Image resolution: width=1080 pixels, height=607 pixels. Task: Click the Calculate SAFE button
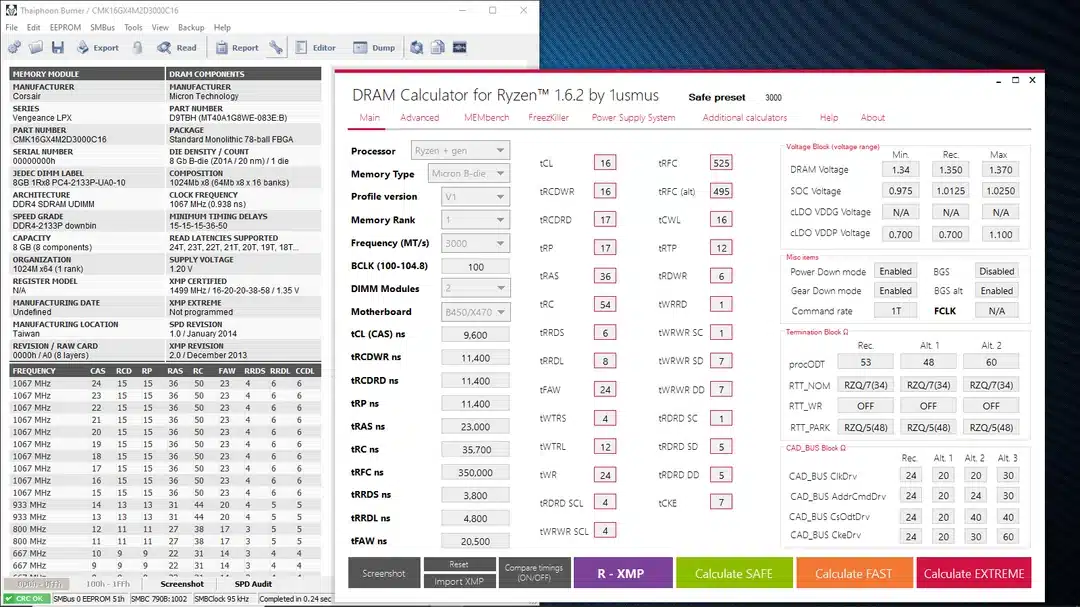click(733, 573)
